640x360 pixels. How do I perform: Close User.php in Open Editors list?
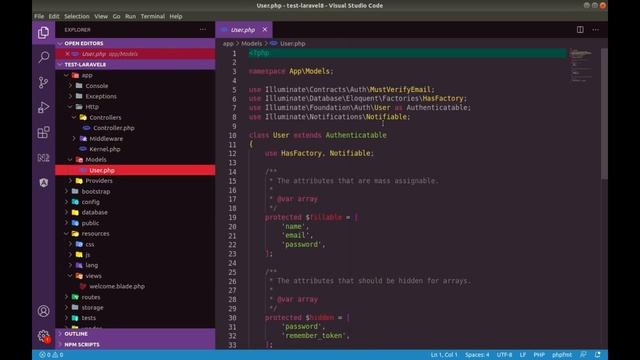coord(67,54)
